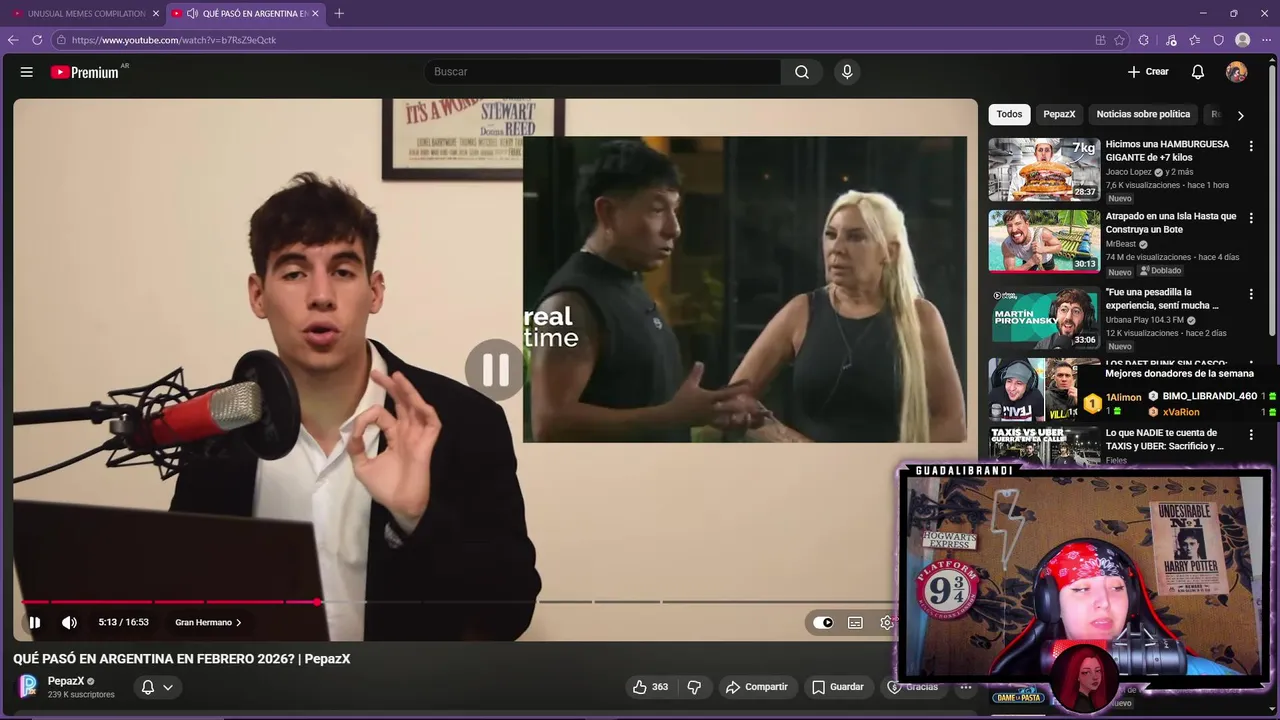Click Urbana Play 104.3 FM channel name

pos(1144,320)
